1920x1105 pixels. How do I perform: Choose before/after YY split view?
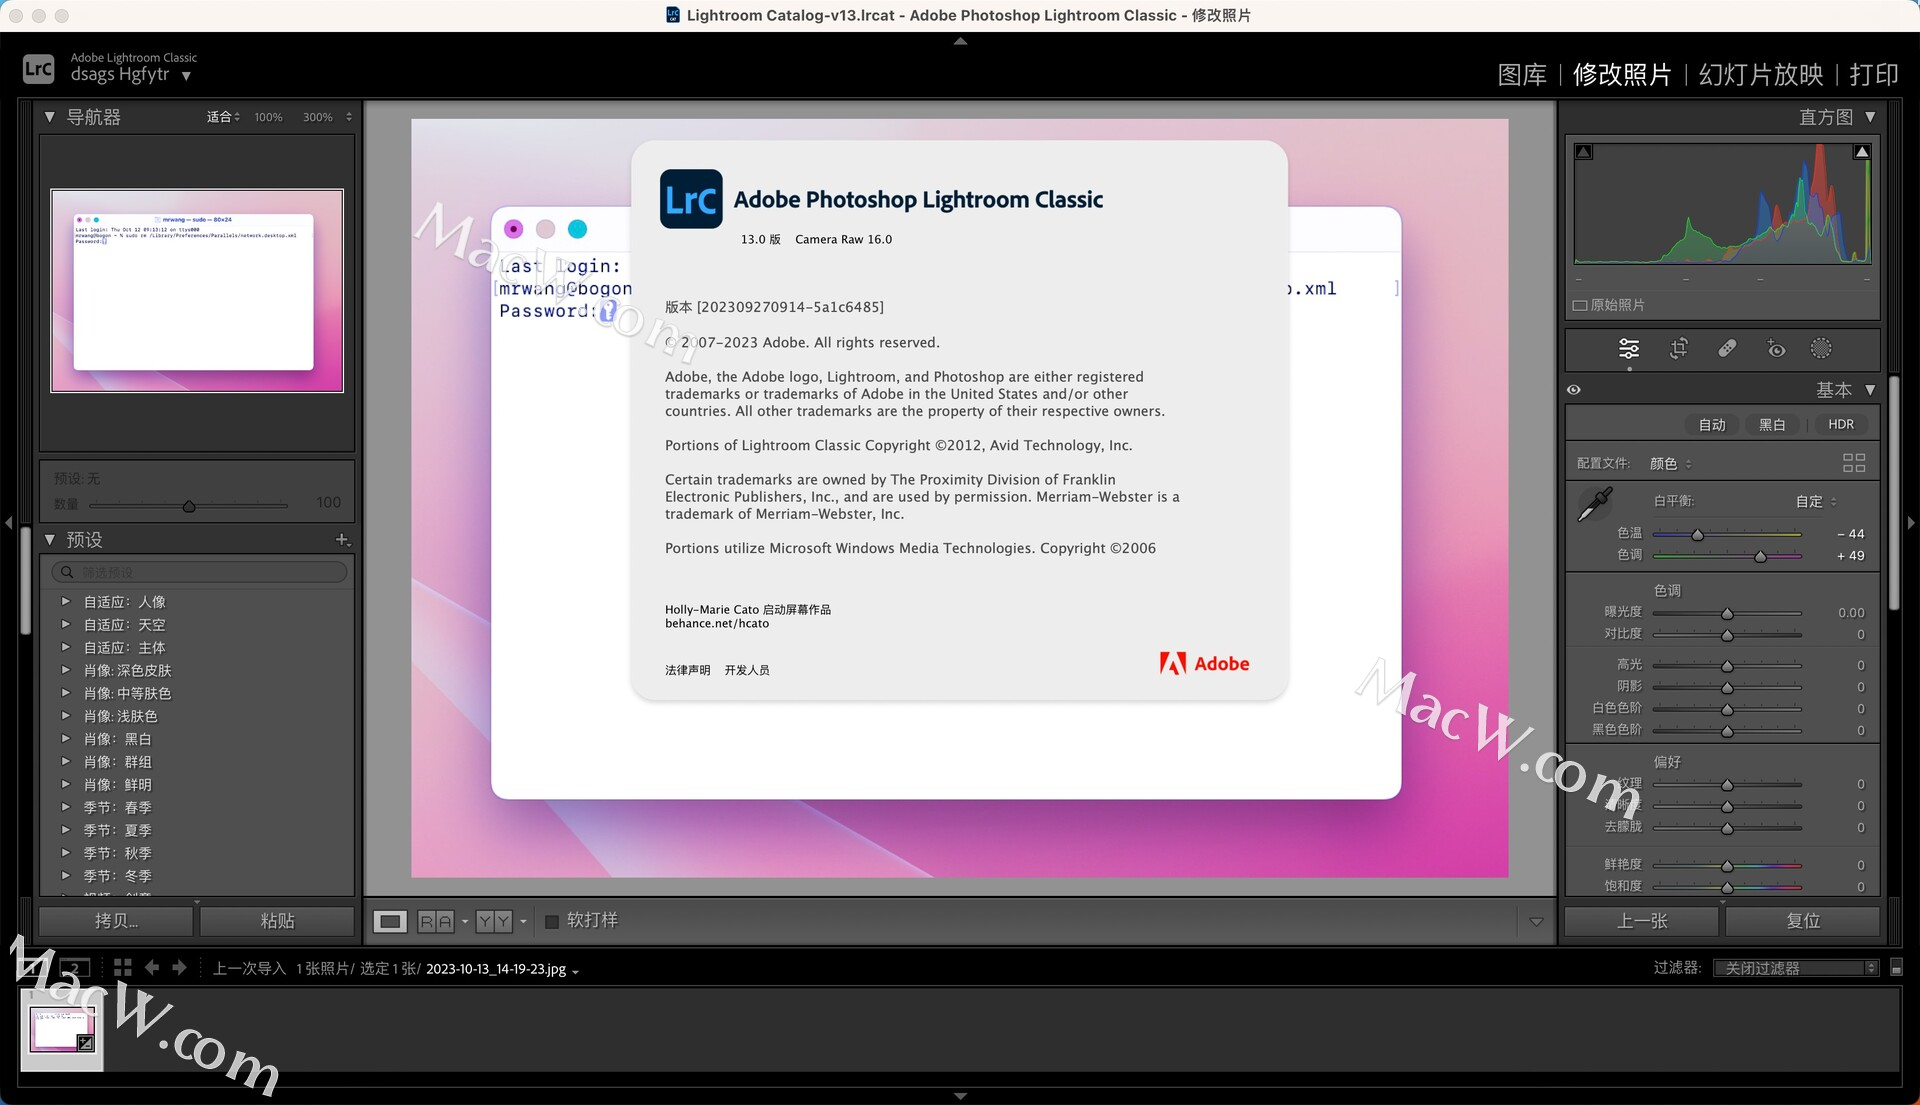(494, 921)
